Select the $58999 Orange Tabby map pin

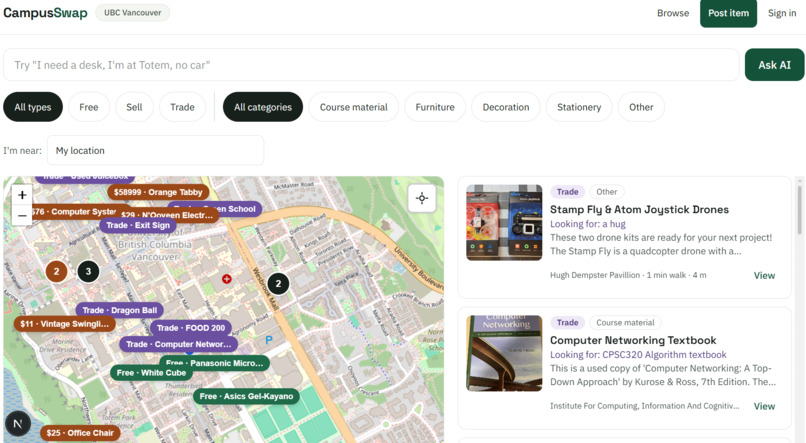coord(158,192)
